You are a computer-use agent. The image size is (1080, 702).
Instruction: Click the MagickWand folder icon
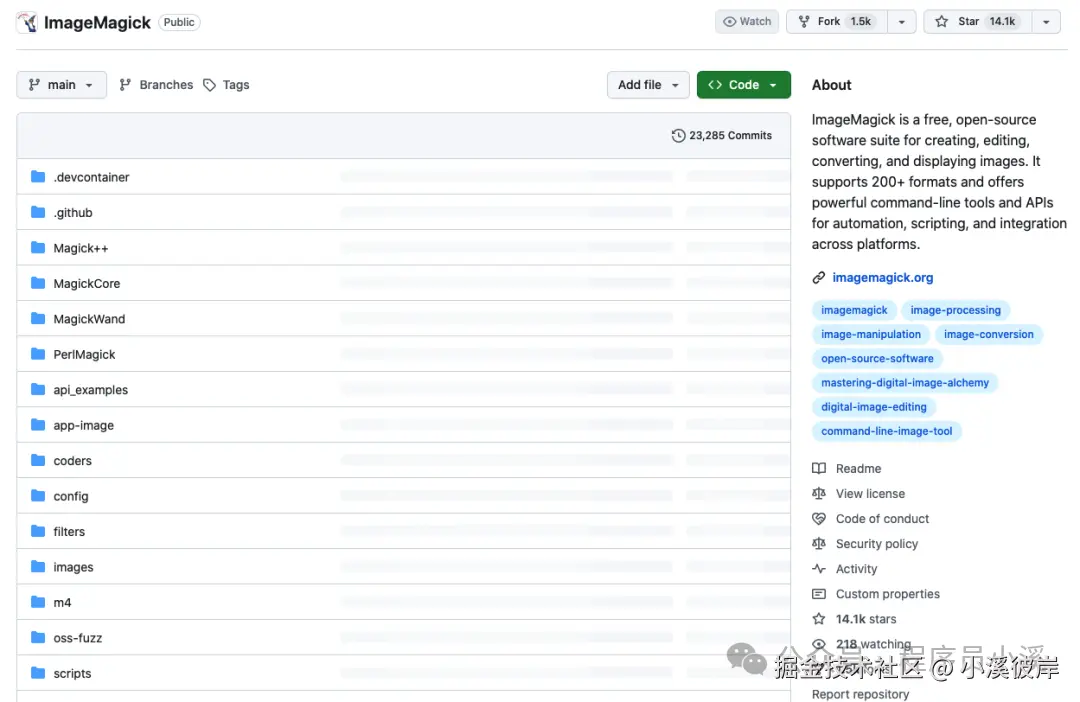[38, 319]
